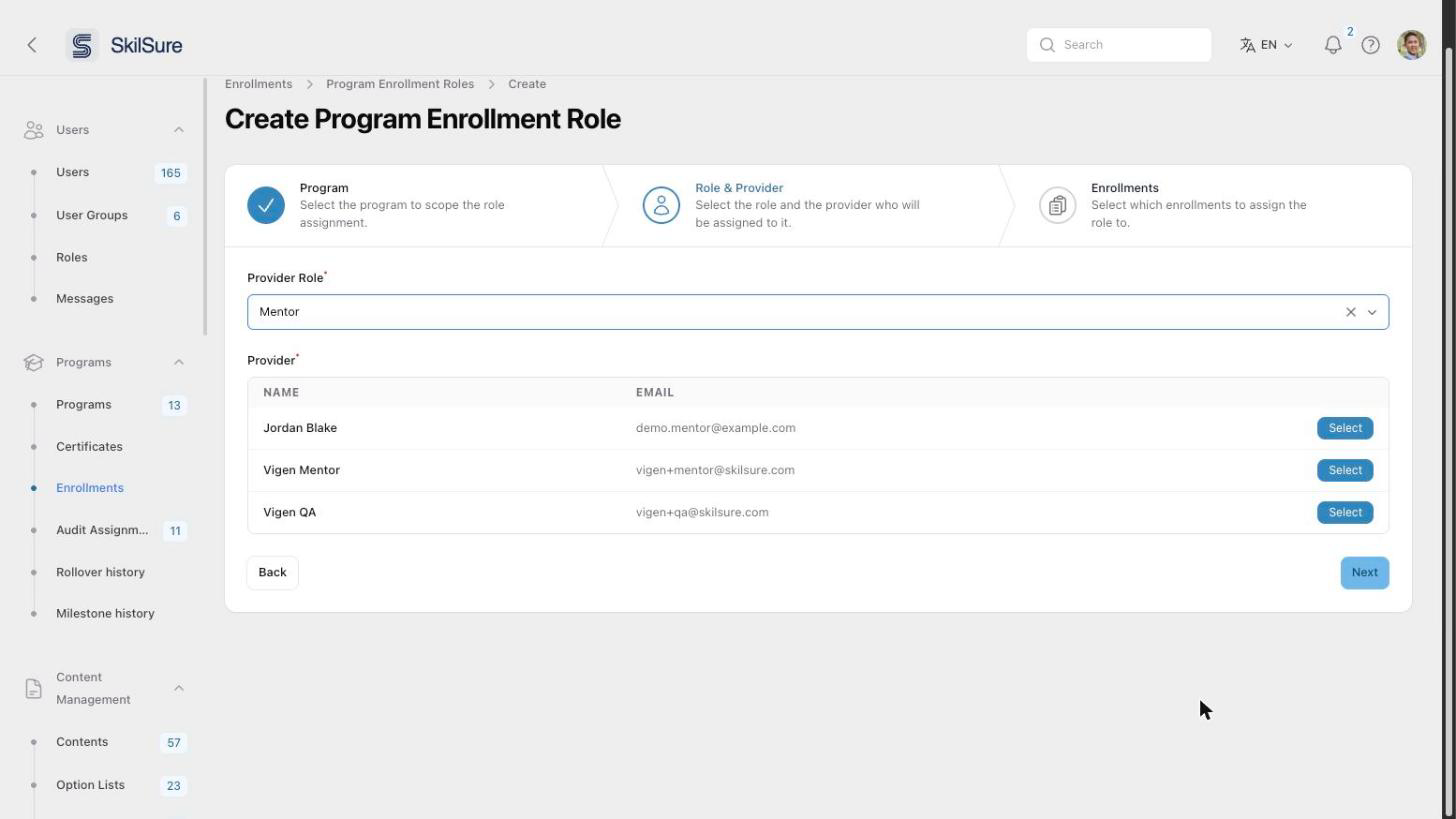Image resolution: width=1456 pixels, height=819 pixels.
Task: Collapse the Programs sidebar section
Action: click(x=179, y=362)
